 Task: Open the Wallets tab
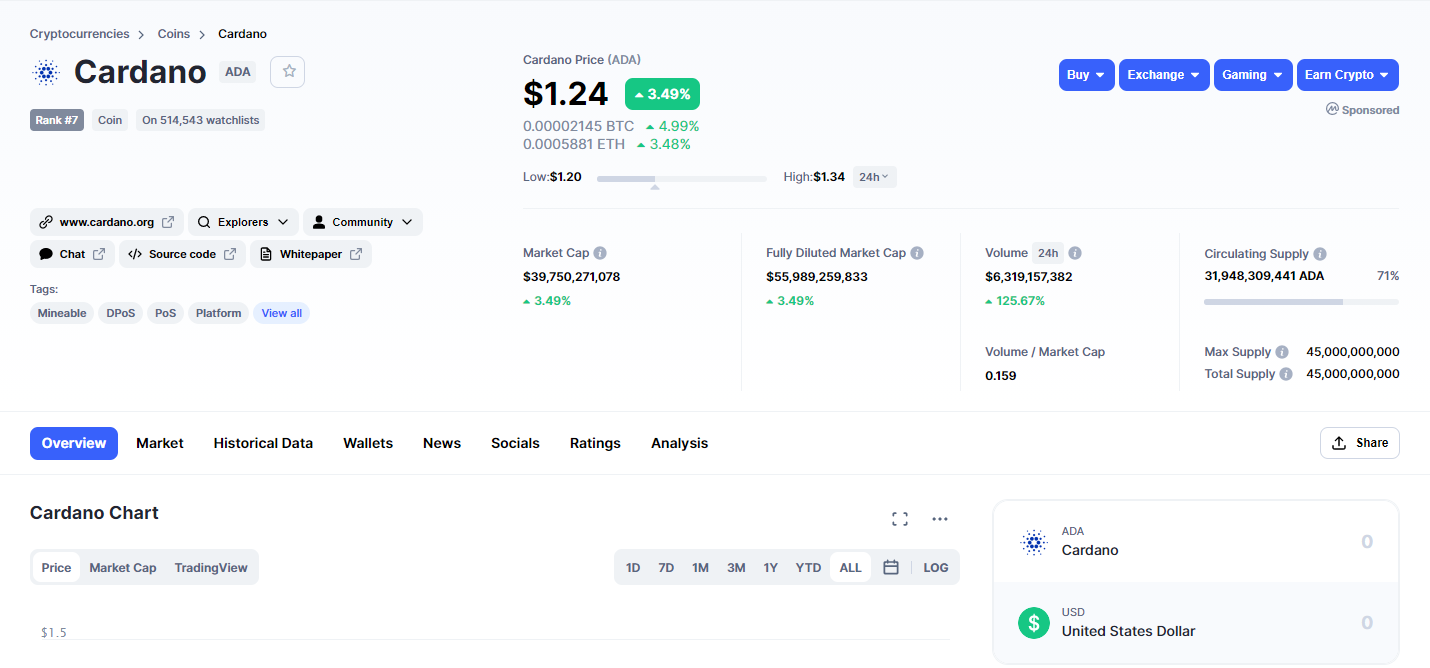368,443
